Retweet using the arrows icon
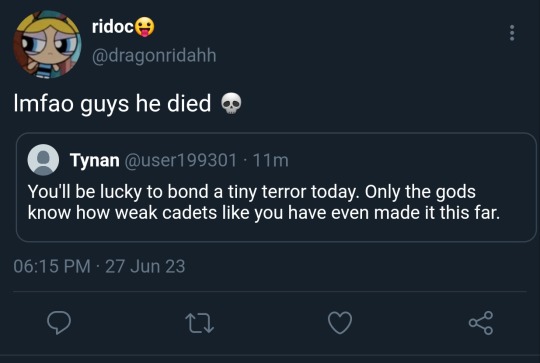 [x=200, y=323]
